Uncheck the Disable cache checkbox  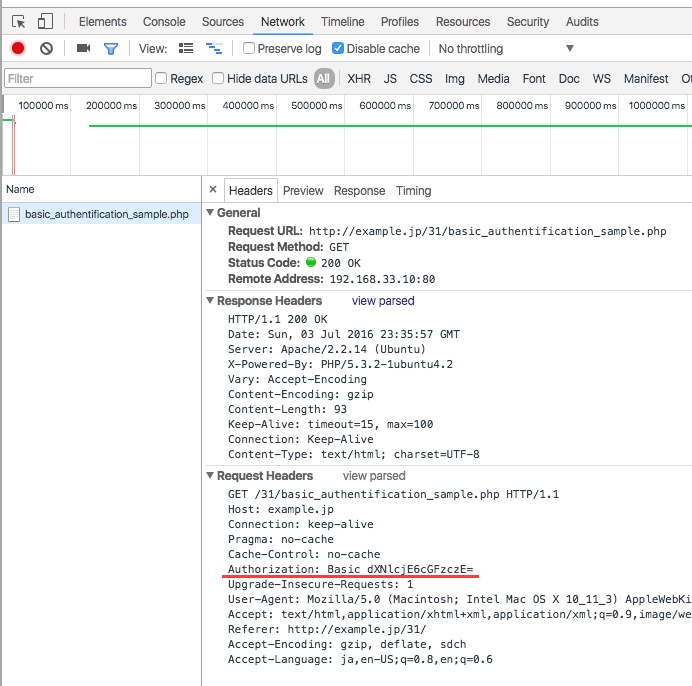click(338, 48)
